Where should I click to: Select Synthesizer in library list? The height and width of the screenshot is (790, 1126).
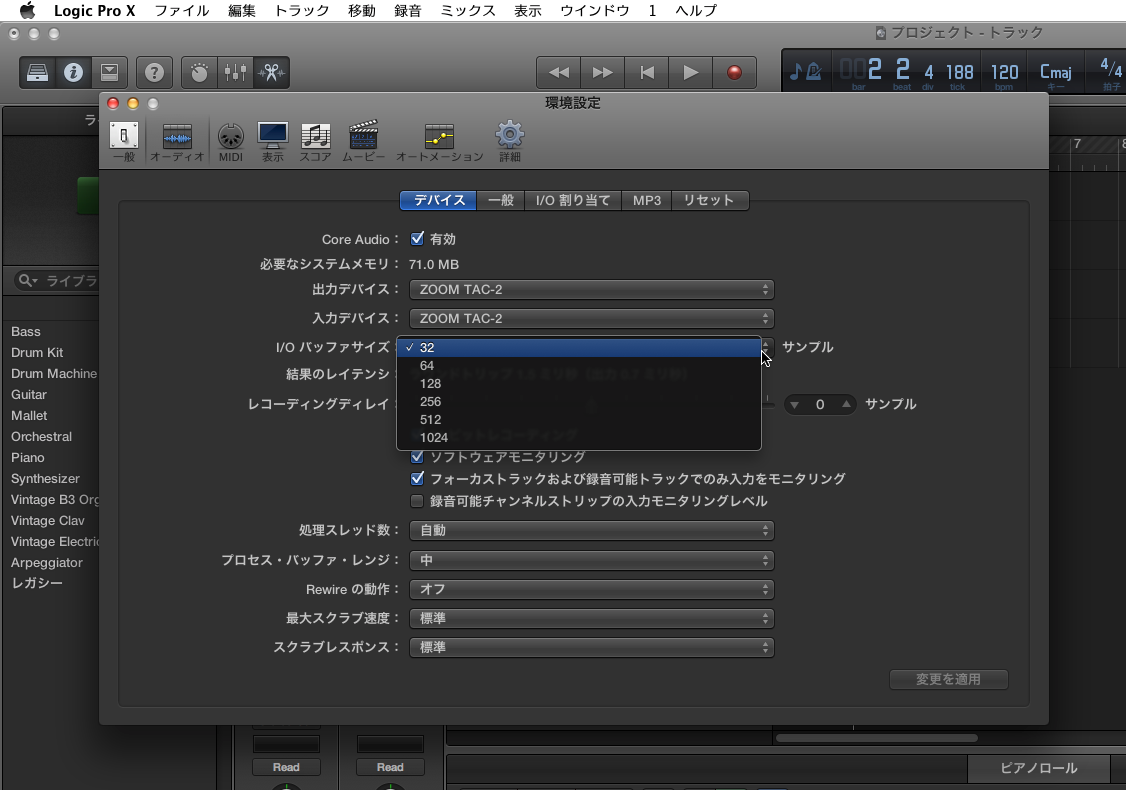tap(45, 478)
